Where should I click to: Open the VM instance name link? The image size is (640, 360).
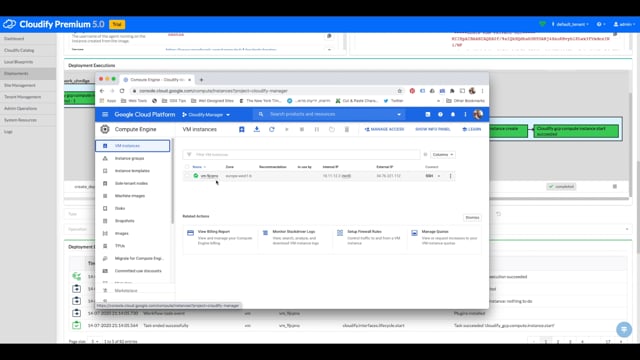(209, 176)
